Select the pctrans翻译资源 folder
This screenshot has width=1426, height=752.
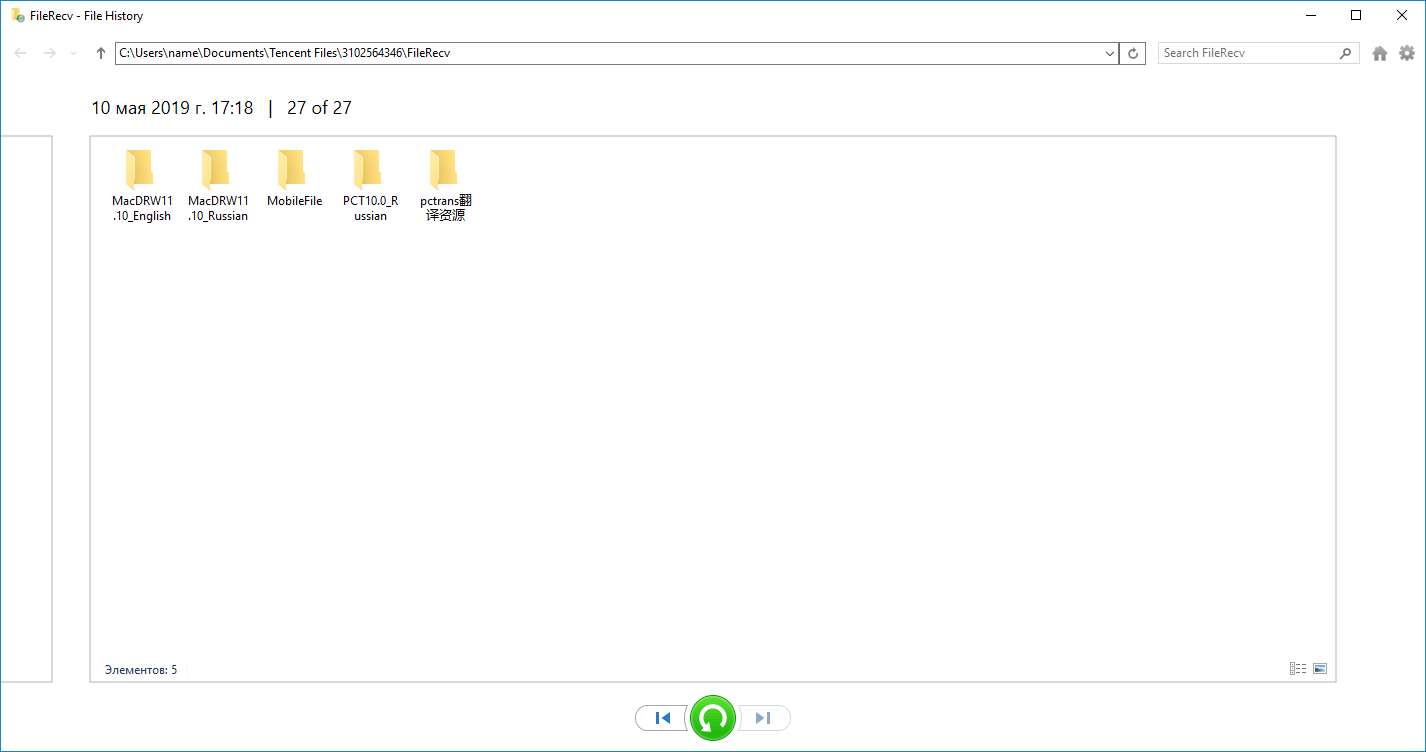click(445, 185)
